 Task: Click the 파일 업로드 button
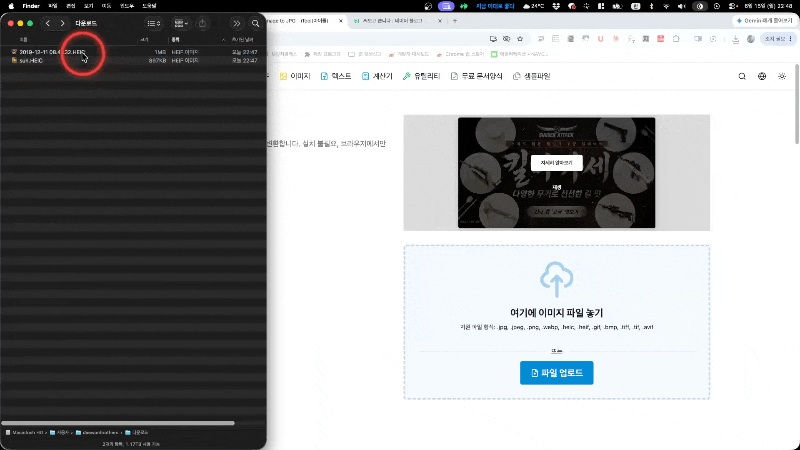click(x=557, y=373)
